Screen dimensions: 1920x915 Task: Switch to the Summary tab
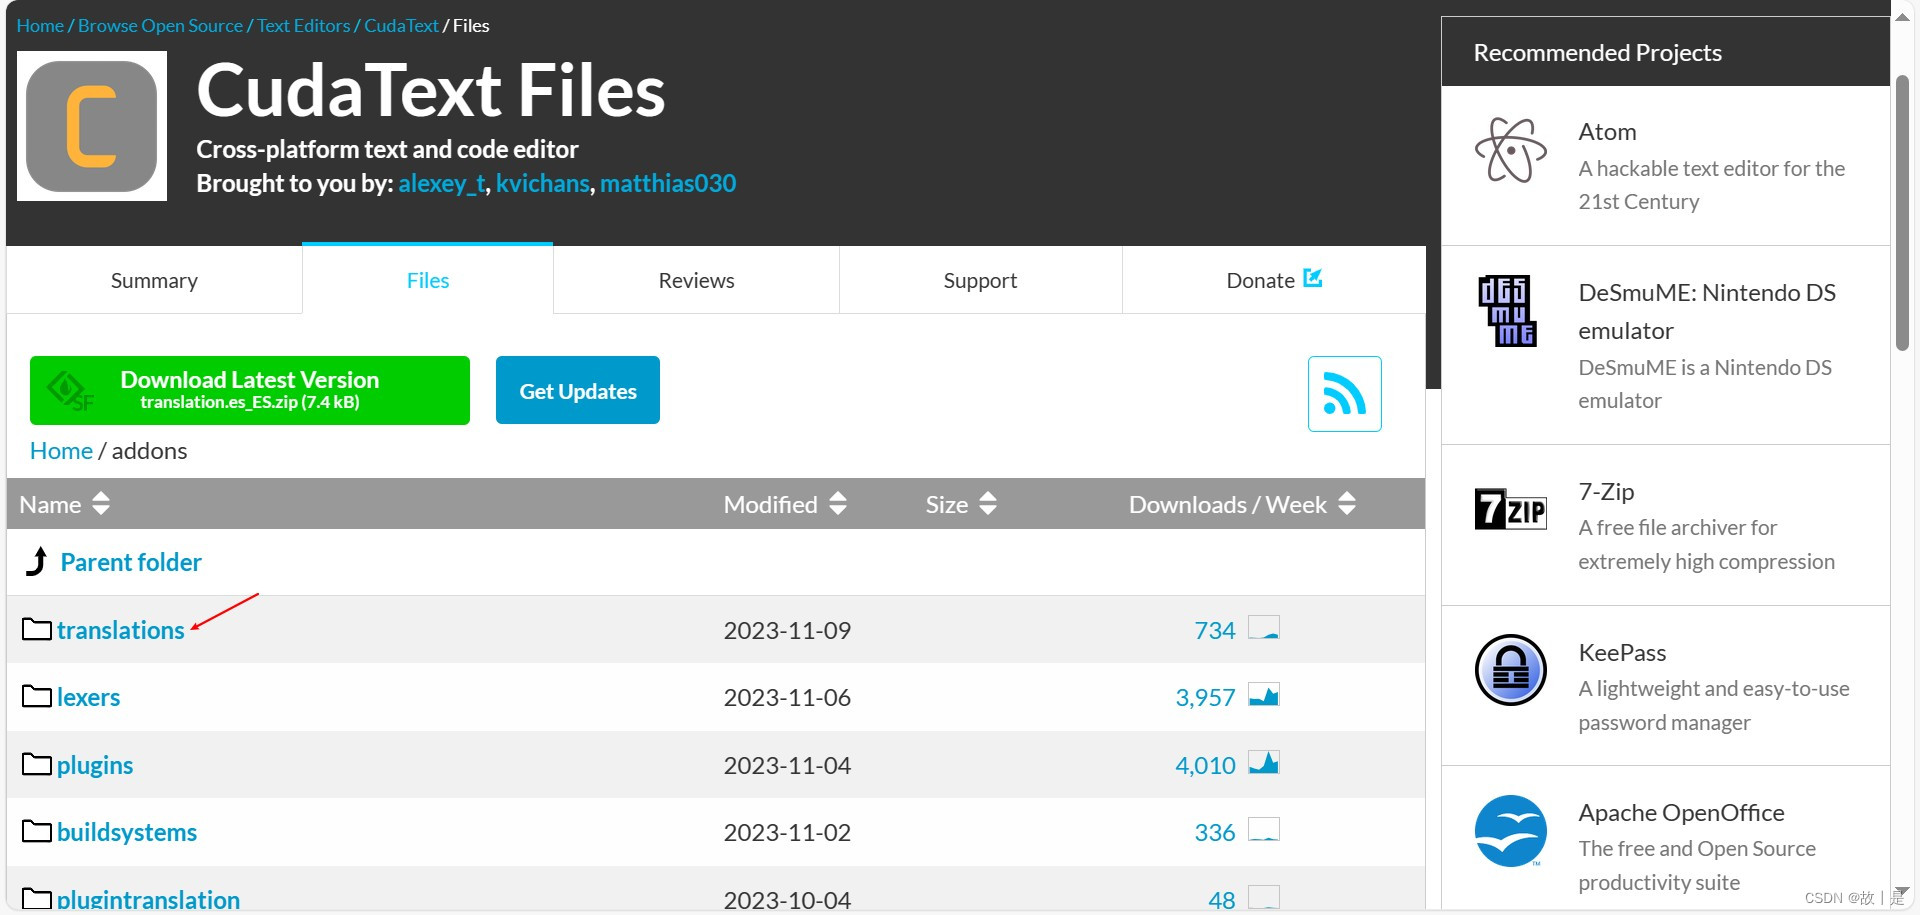(x=154, y=280)
